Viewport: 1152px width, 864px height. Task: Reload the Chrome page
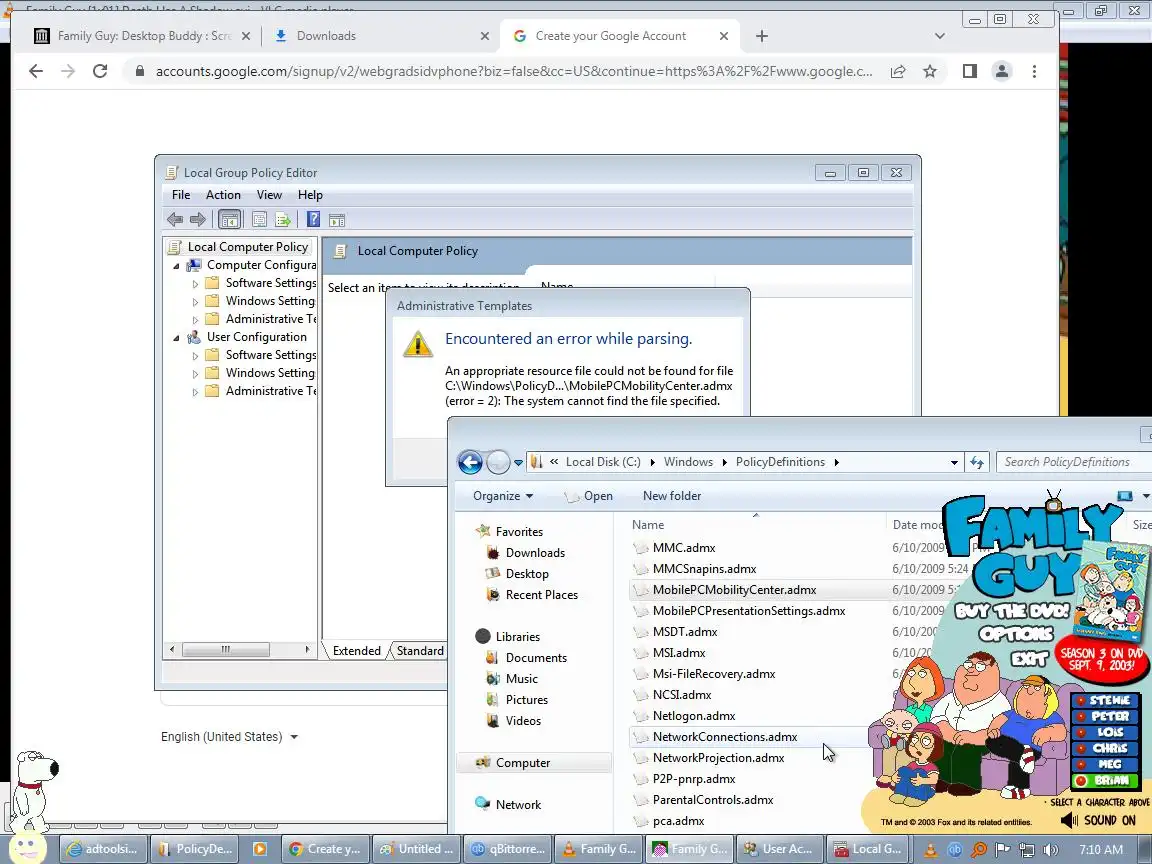click(100, 71)
